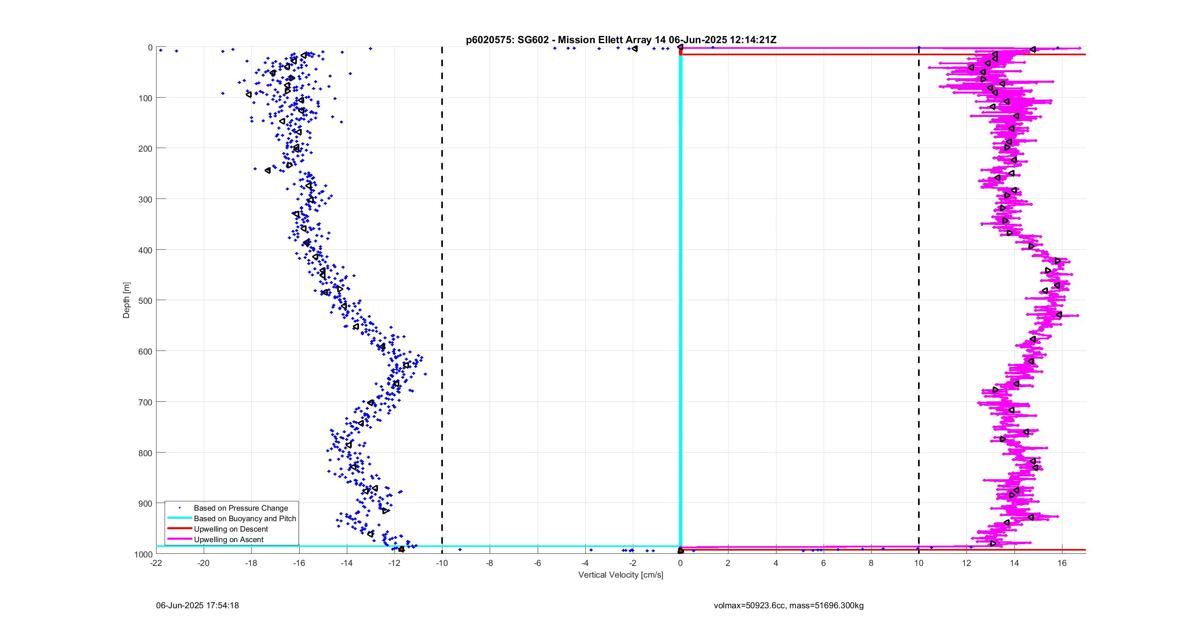Click x-axis tick label '12'
This screenshot has width=1200, height=622.
click(967, 562)
